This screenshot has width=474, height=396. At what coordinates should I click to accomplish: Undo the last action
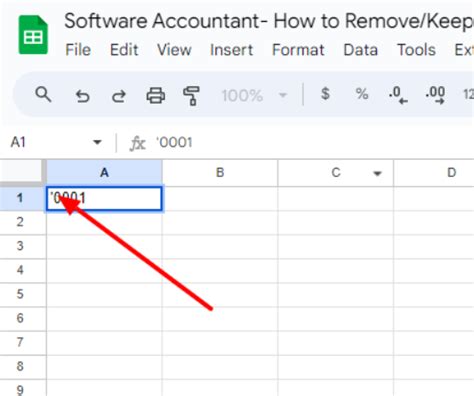pos(82,96)
